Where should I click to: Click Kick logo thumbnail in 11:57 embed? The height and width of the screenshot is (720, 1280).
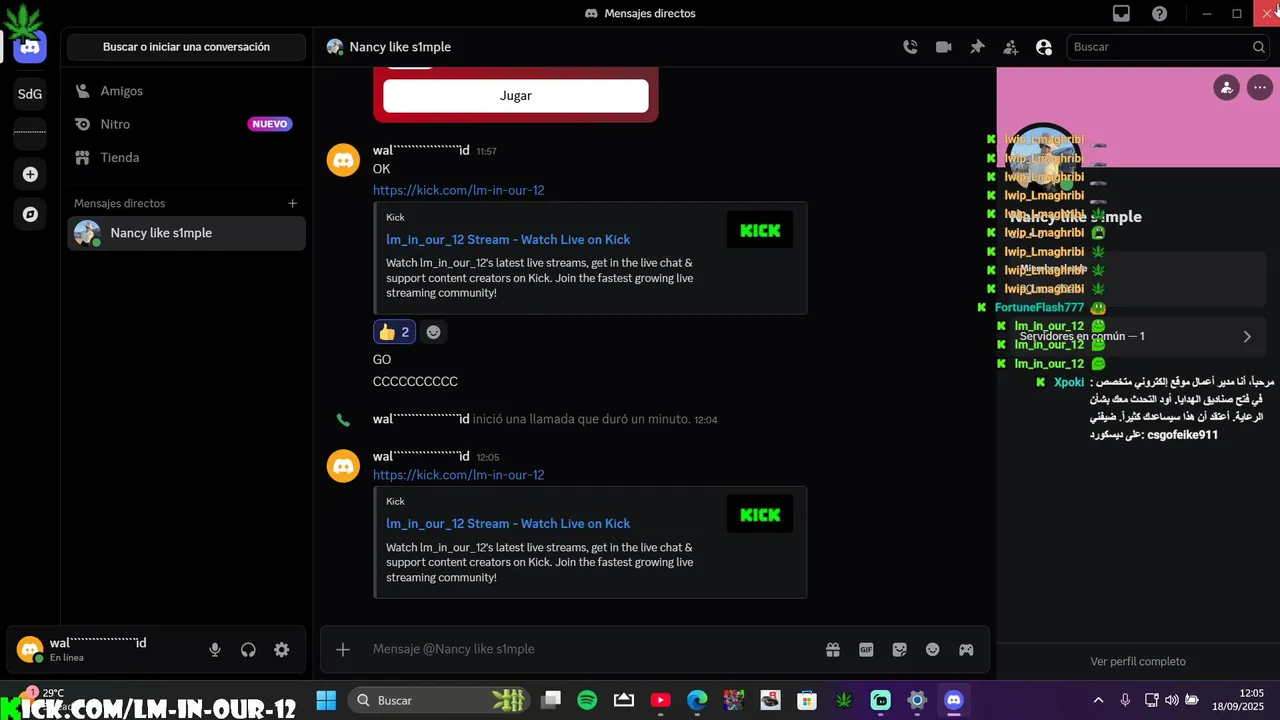click(759, 230)
